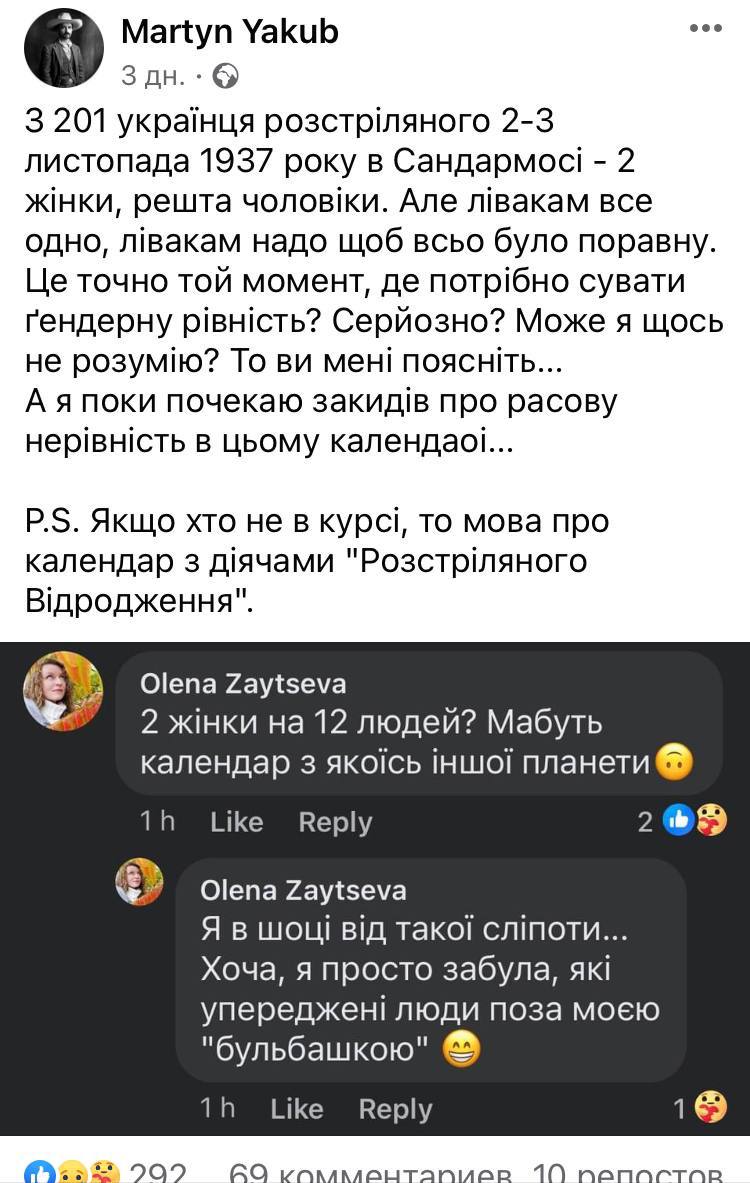Open the '3 дн.' post timestamp
Image resolution: width=750 pixels, height=1183 pixels.
pos(152,75)
